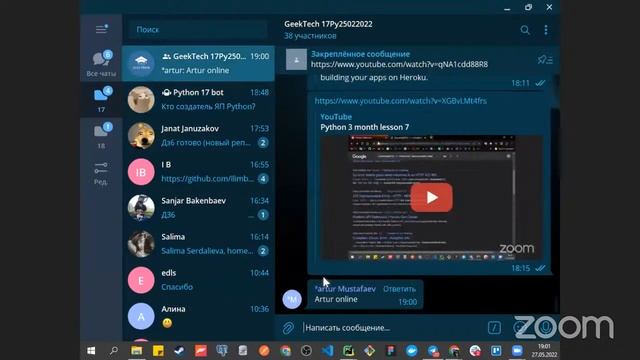Click the pink E avatar of edls

click(x=141, y=280)
